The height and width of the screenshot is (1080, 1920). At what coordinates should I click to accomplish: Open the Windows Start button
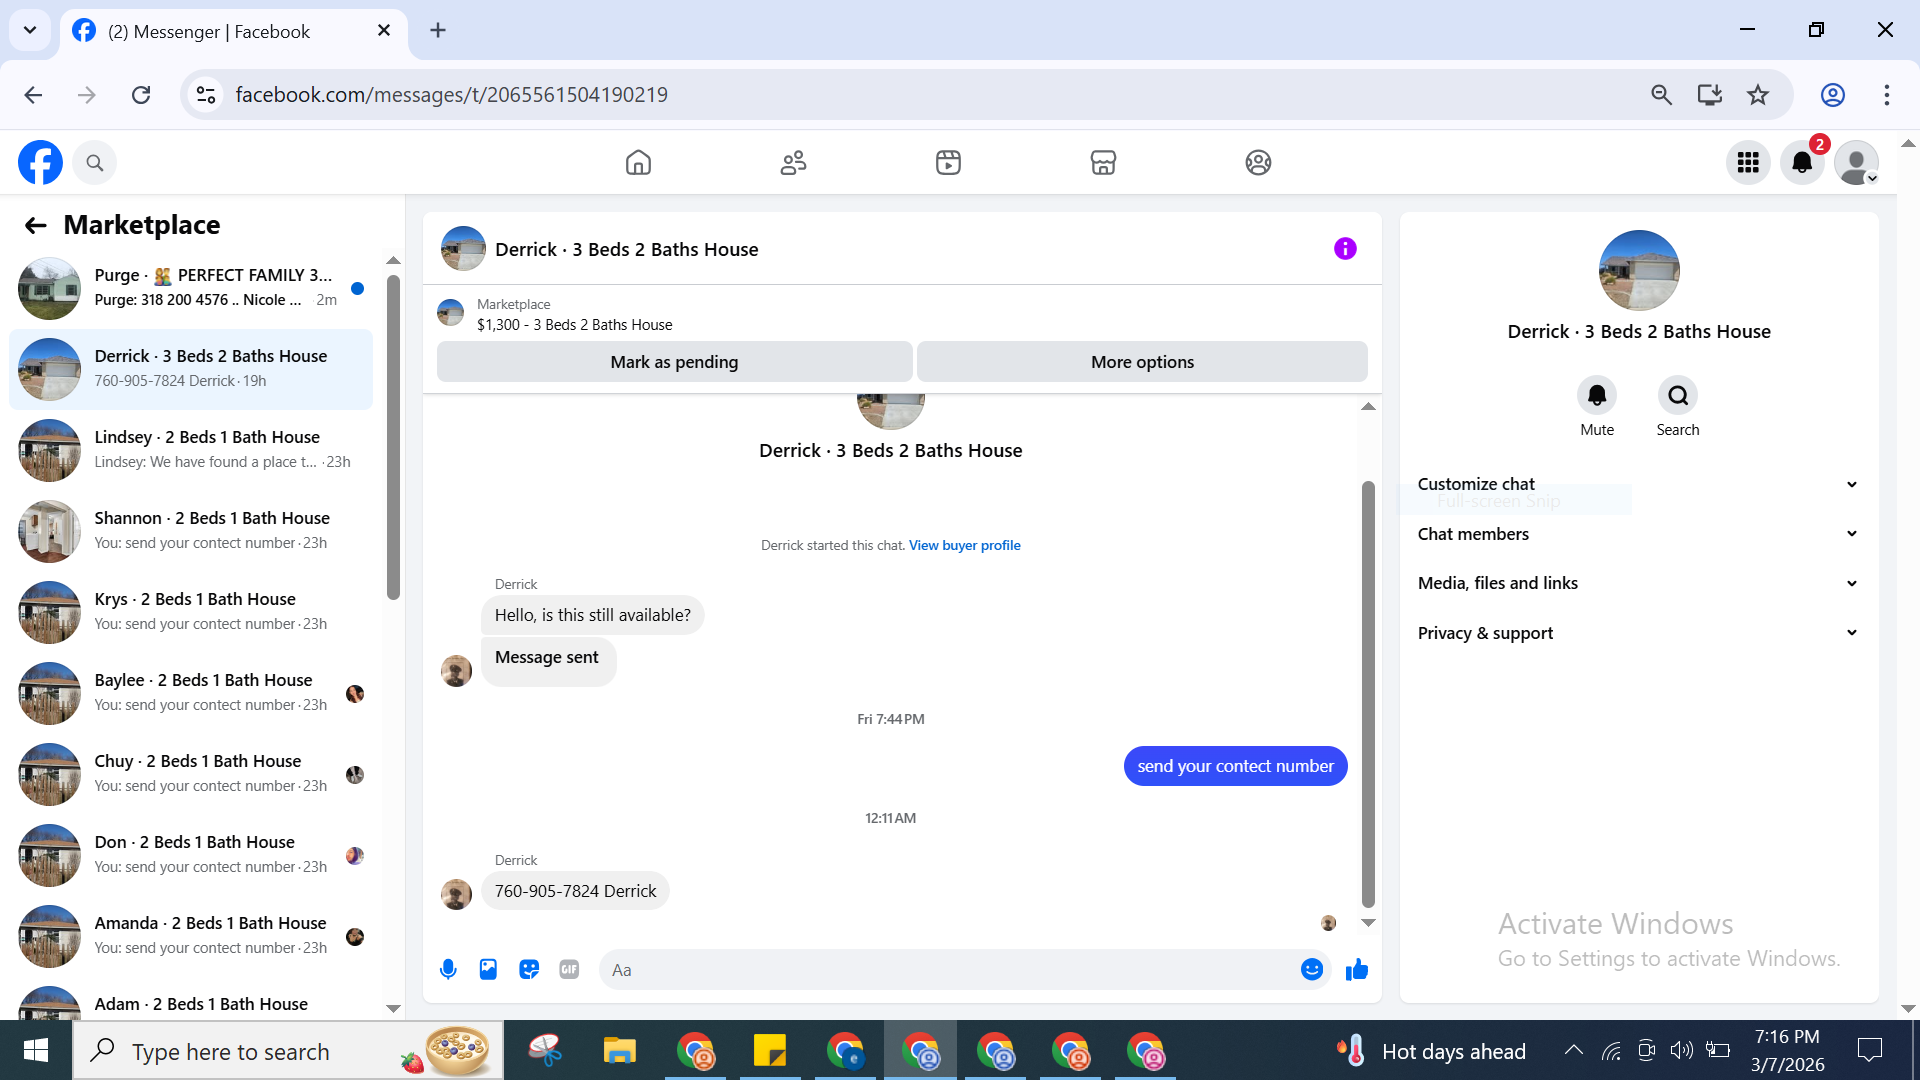36,1050
